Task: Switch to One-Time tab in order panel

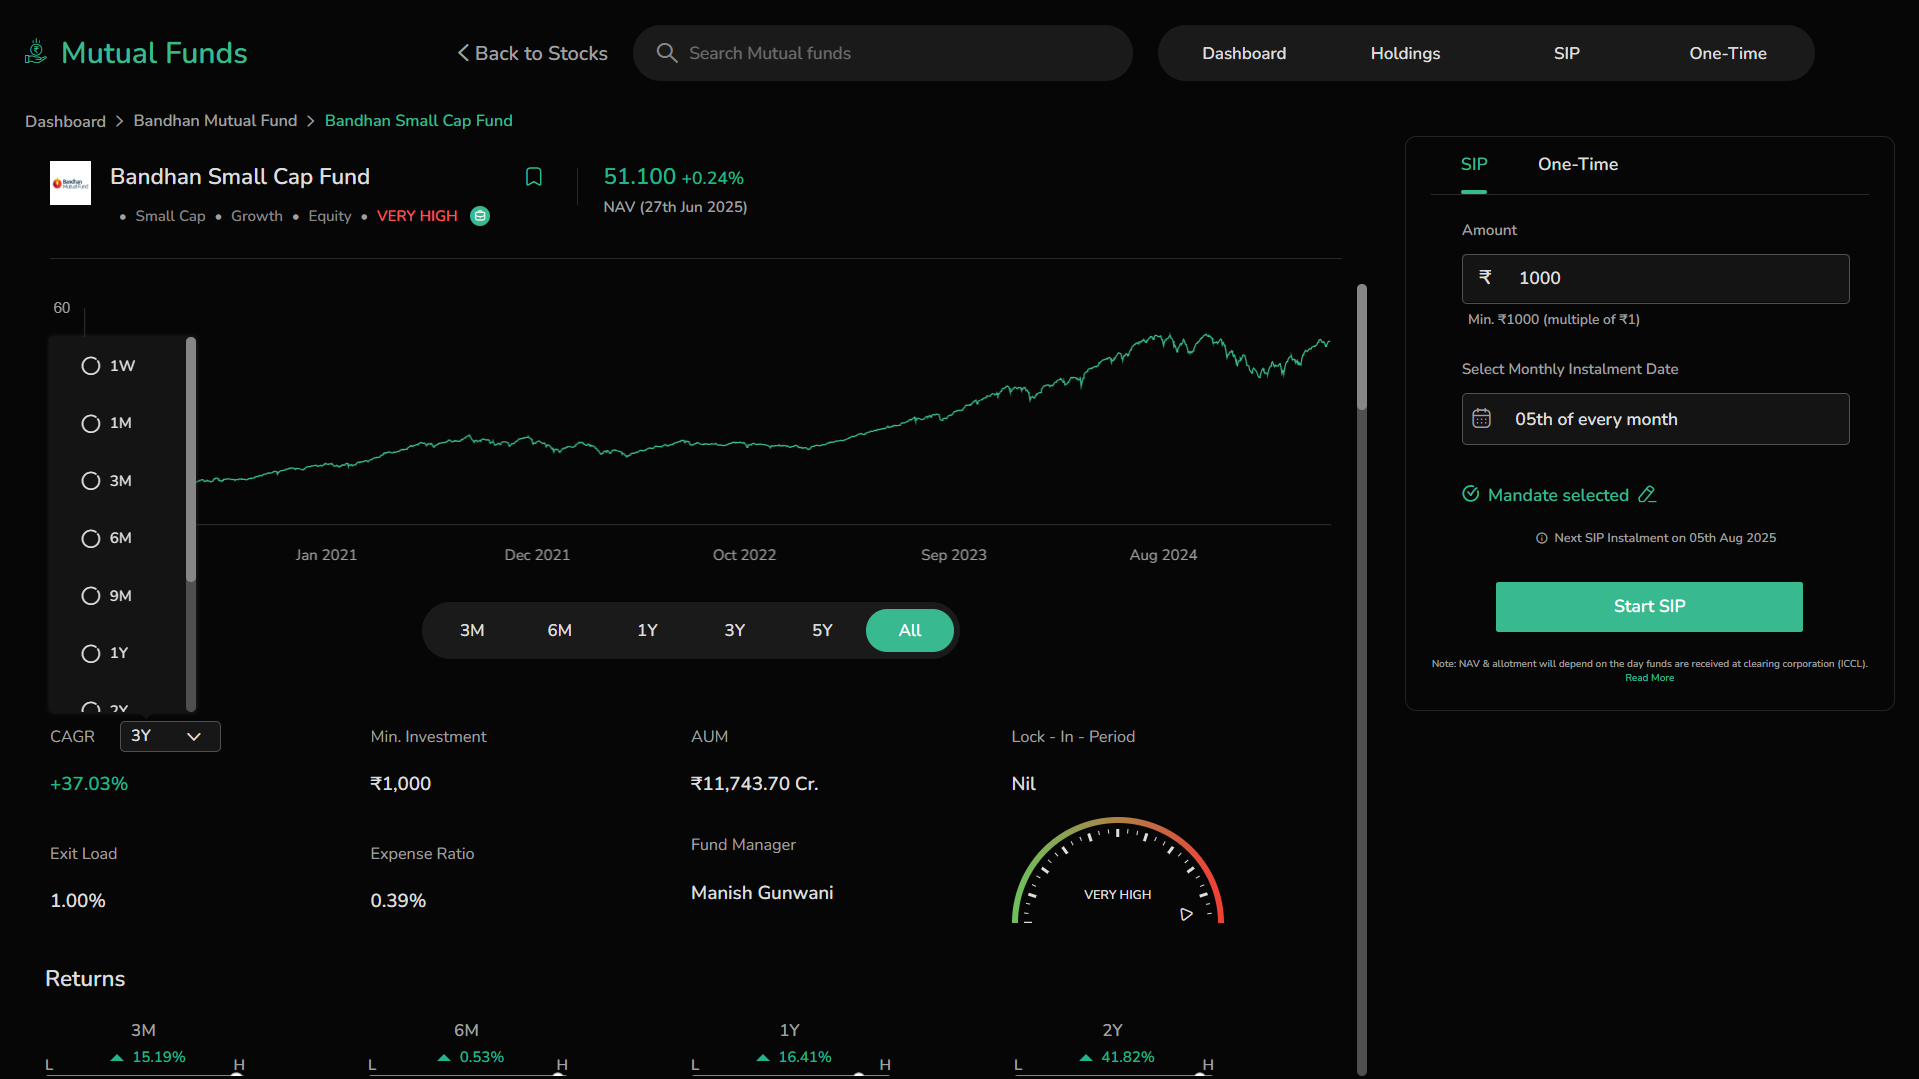Action: click(x=1578, y=164)
